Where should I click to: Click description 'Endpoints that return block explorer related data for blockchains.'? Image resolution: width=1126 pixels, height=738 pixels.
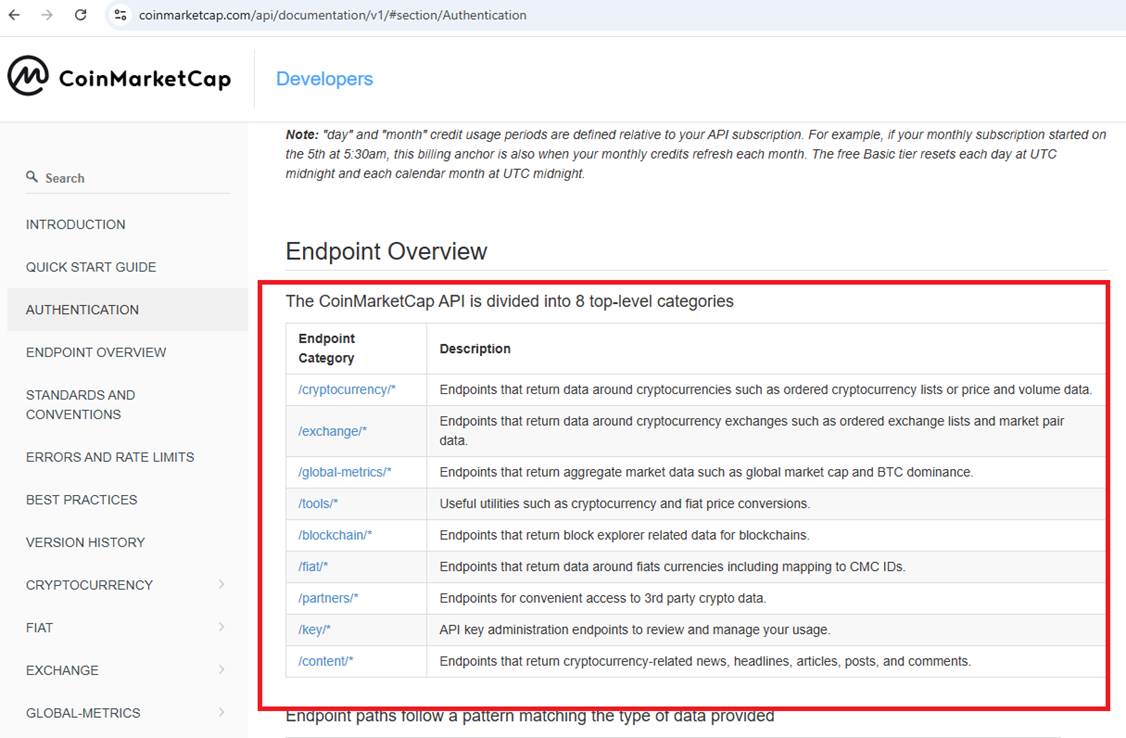click(x=625, y=536)
